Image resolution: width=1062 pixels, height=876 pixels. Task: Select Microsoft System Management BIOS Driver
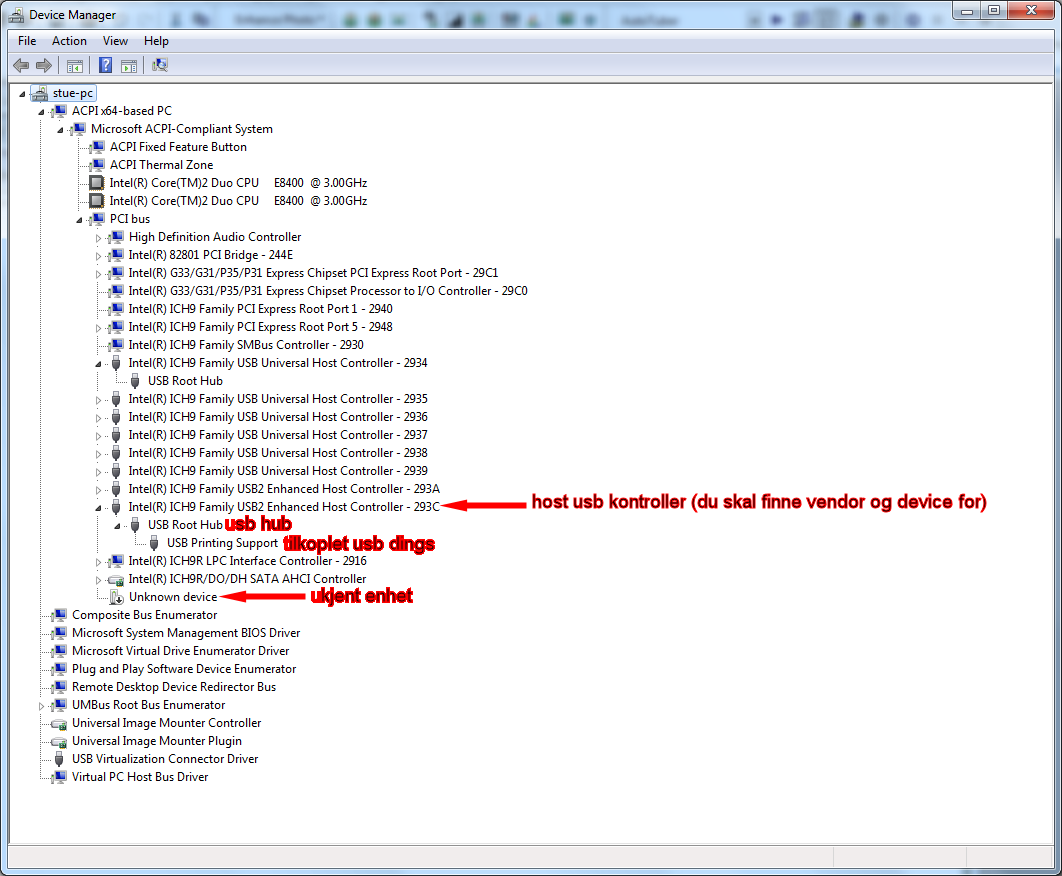pyautogui.click(x=186, y=633)
